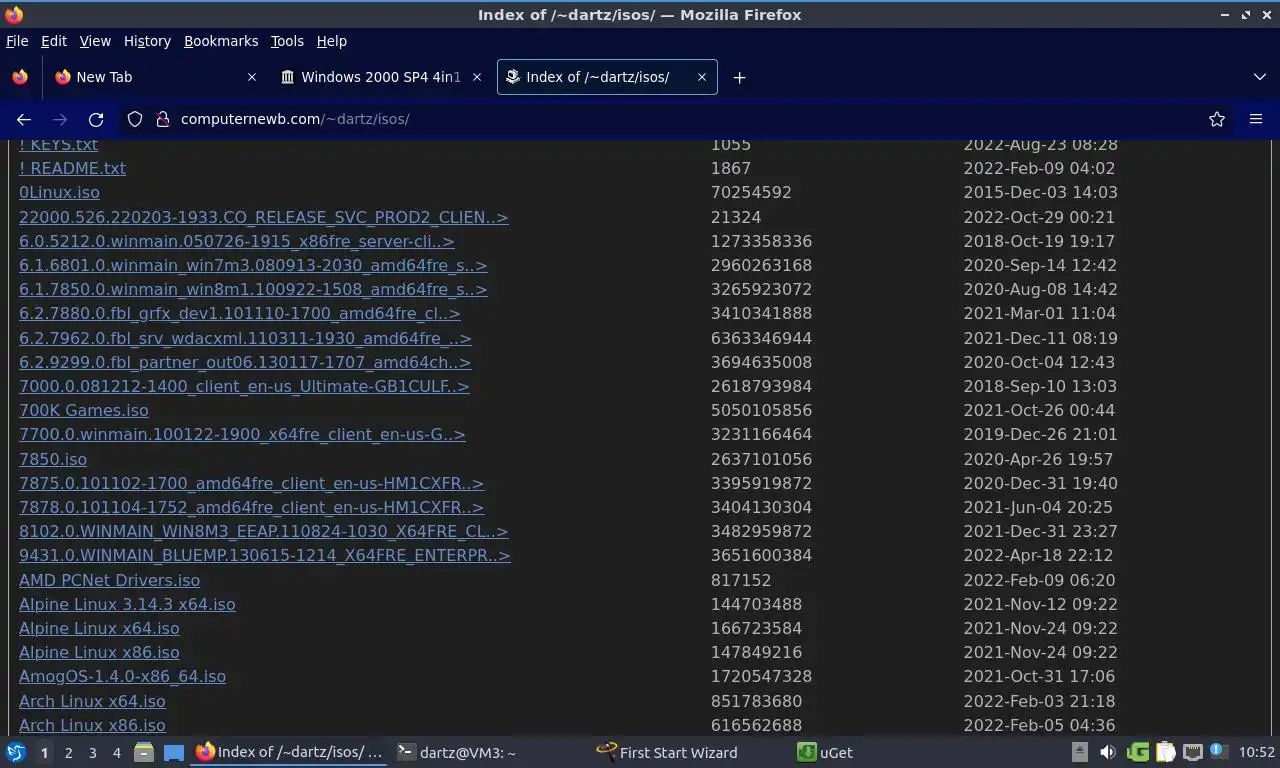
Task: Open Firefox View pinned tab icon
Action: 20,77
